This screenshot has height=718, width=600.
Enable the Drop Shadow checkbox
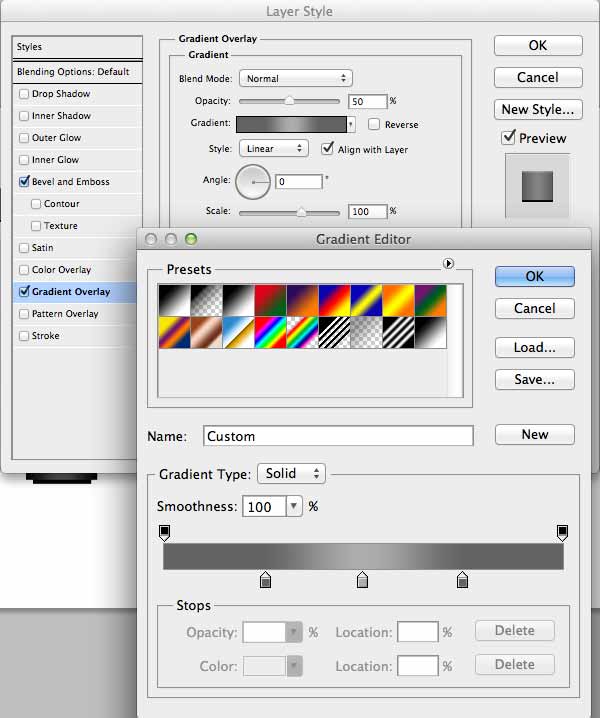[x=24, y=94]
